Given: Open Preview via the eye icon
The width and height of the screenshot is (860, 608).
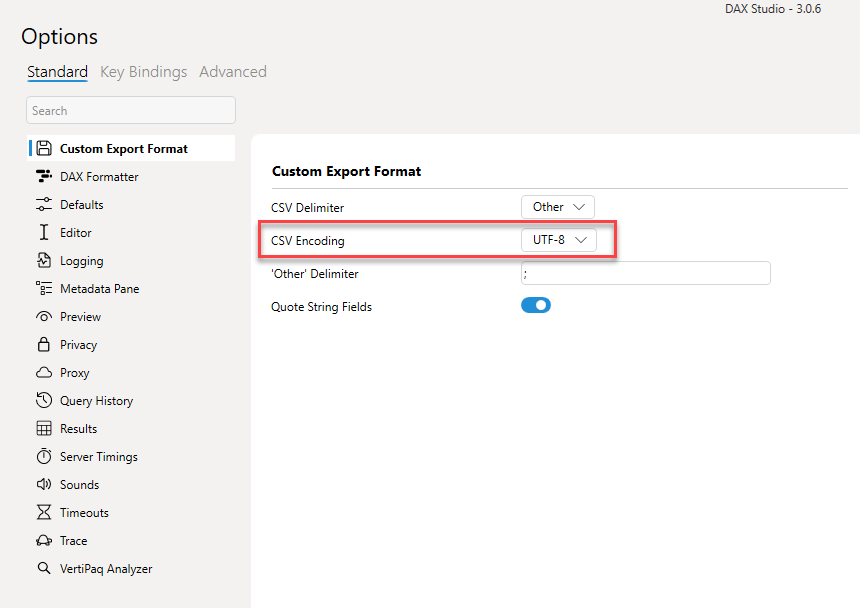Looking at the screenshot, I should click(44, 317).
